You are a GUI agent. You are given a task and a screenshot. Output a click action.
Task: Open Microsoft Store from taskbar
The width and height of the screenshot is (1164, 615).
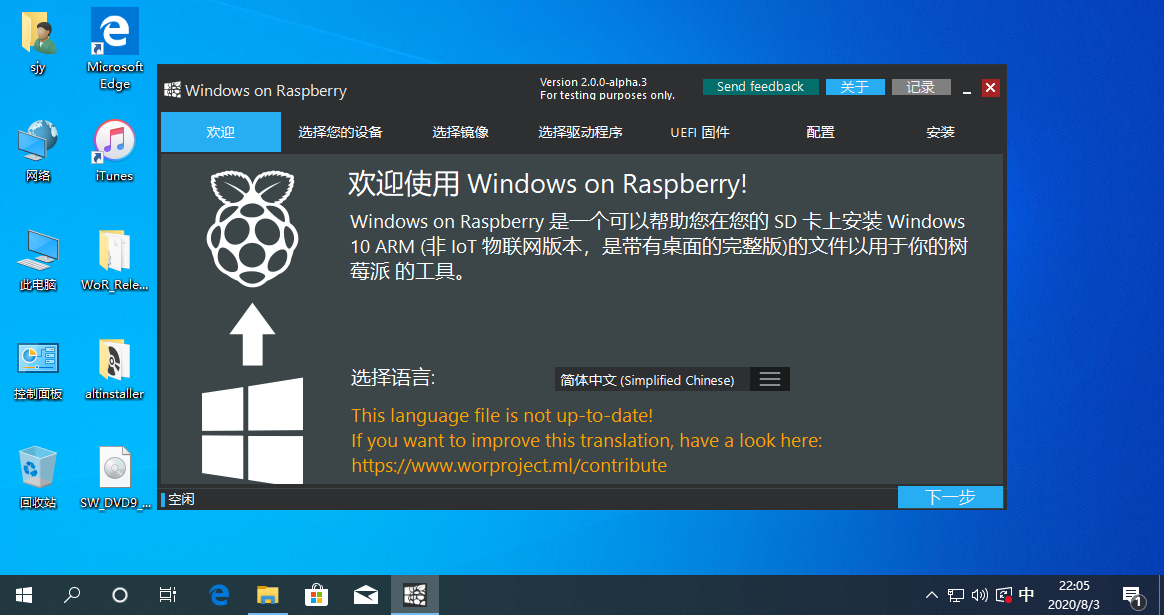[x=316, y=595]
